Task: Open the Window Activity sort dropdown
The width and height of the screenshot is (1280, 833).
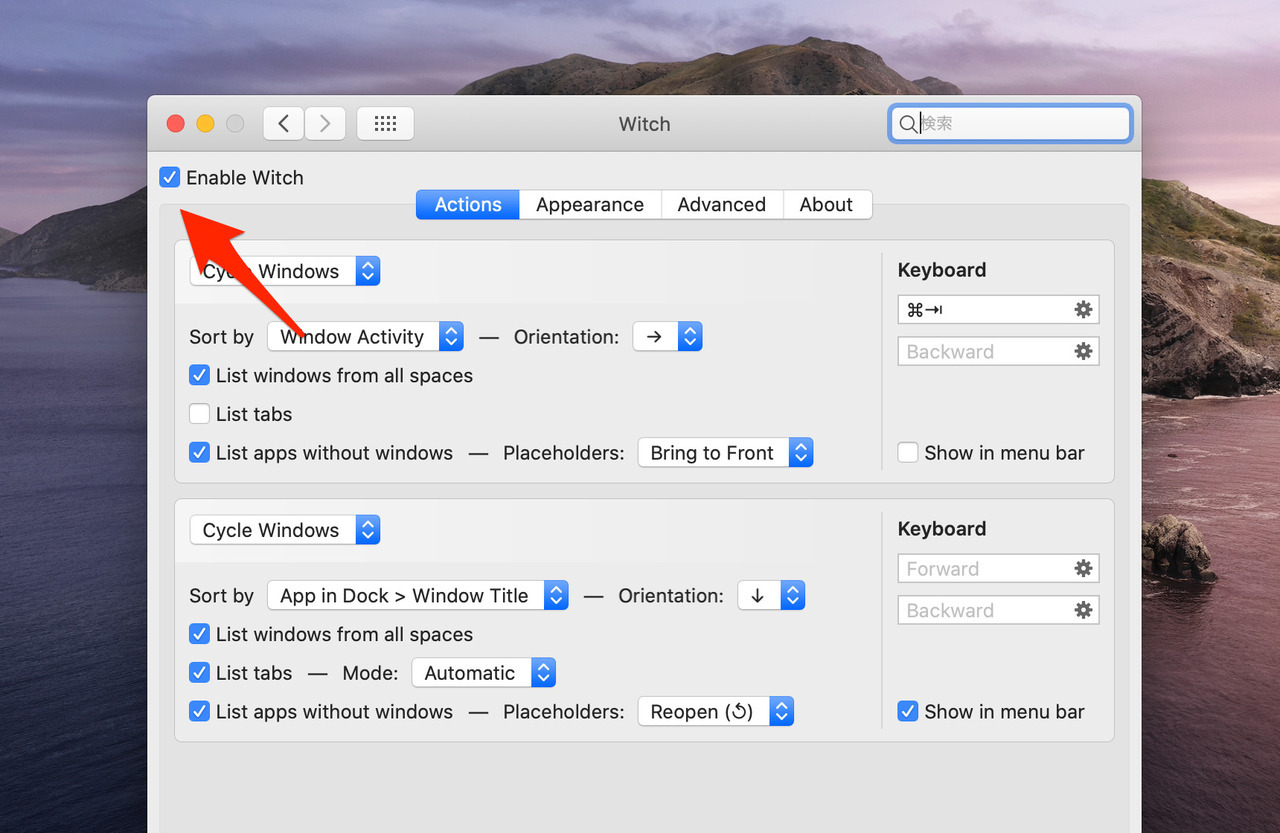Action: (365, 337)
